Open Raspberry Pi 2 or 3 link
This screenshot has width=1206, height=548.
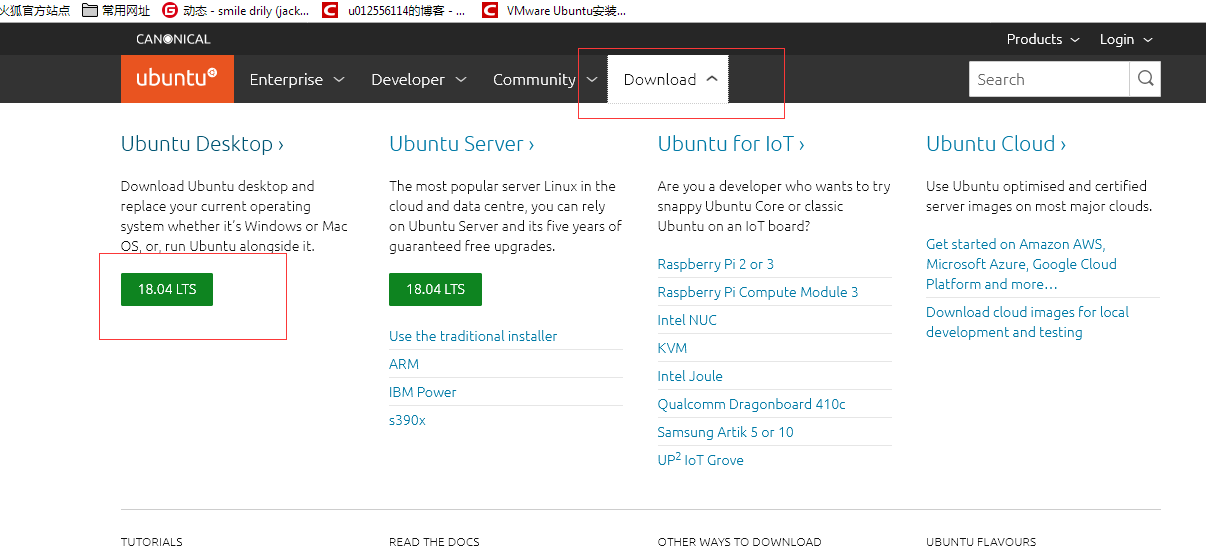715,264
